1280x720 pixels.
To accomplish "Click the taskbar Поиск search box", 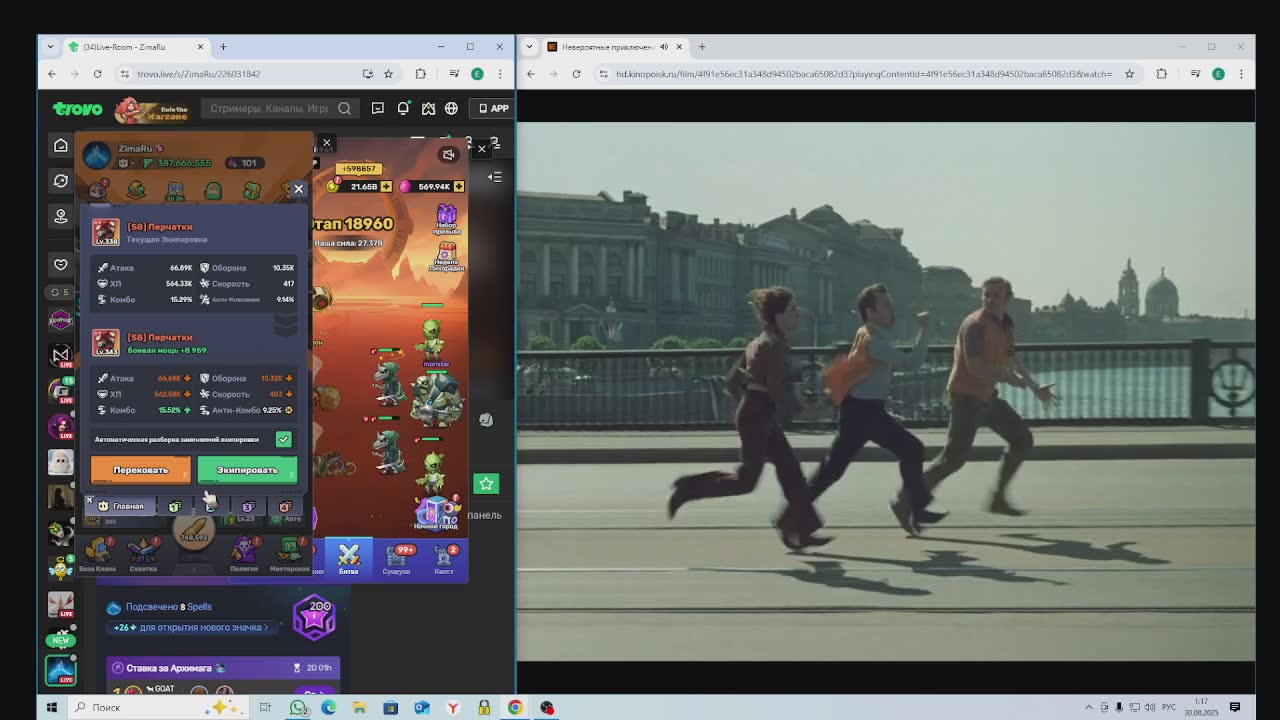I will tap(158, 707).
